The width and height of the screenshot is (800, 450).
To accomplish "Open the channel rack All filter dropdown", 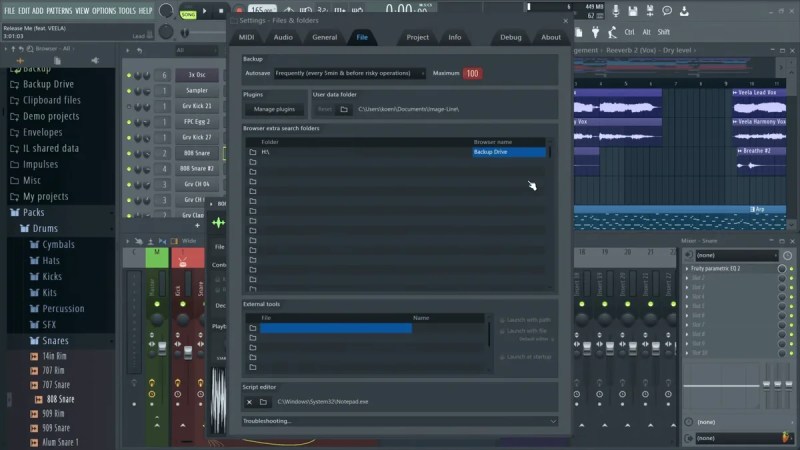I will pyautogui.click(x=195, y=50).
